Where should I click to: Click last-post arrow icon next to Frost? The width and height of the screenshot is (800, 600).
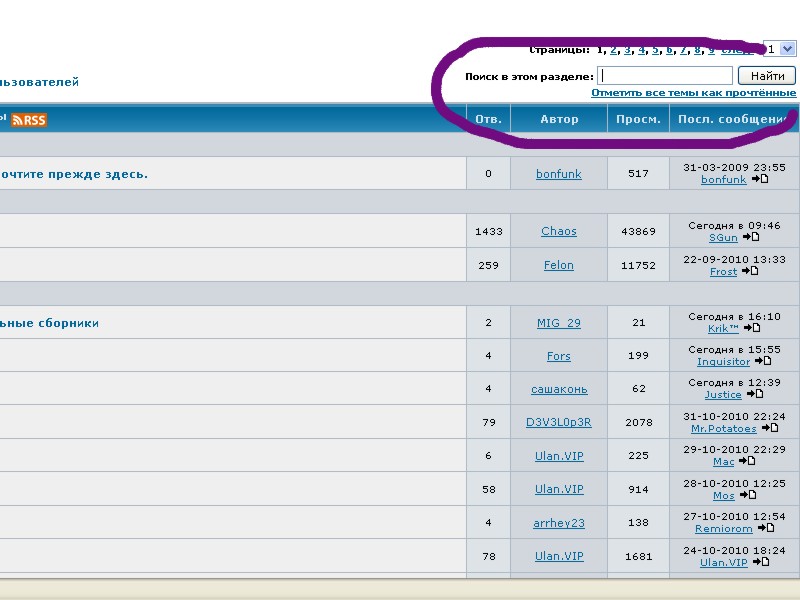(751, 272)
